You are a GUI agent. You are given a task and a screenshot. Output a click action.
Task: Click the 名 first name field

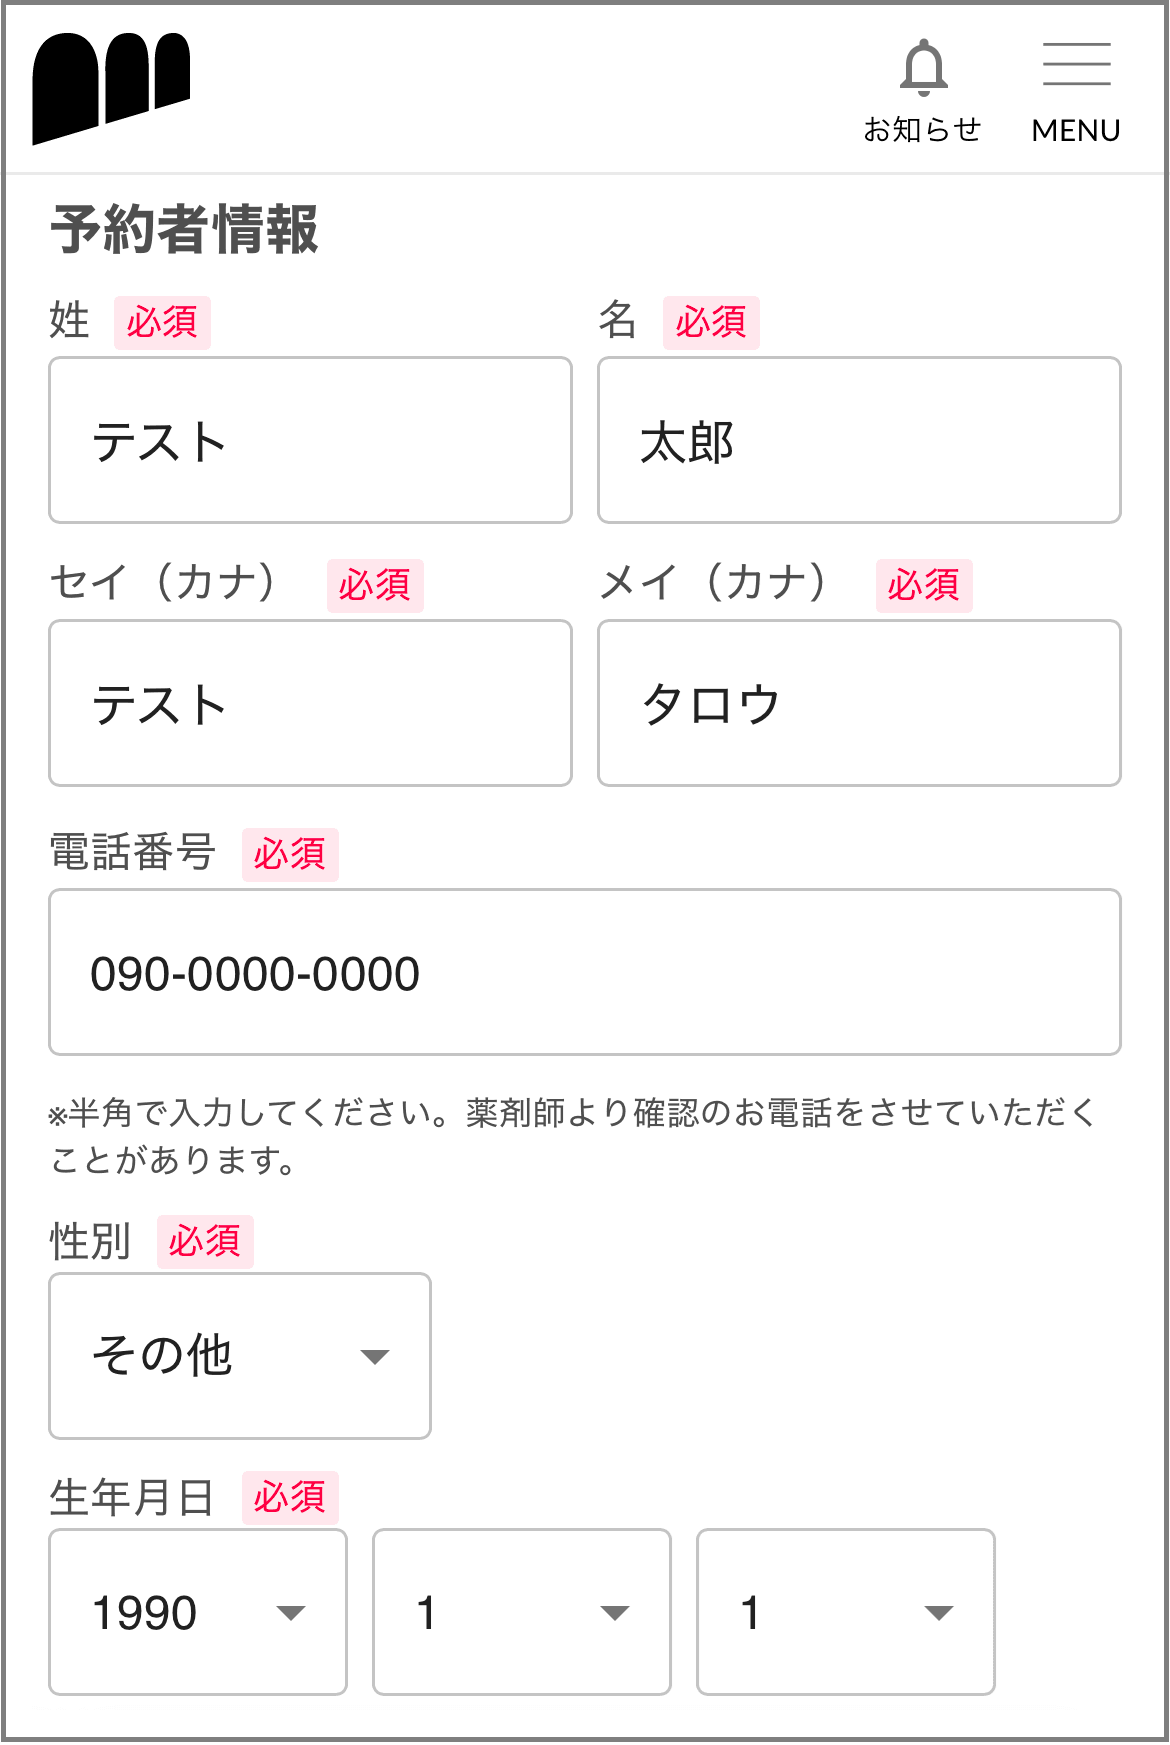pos(859,440)
